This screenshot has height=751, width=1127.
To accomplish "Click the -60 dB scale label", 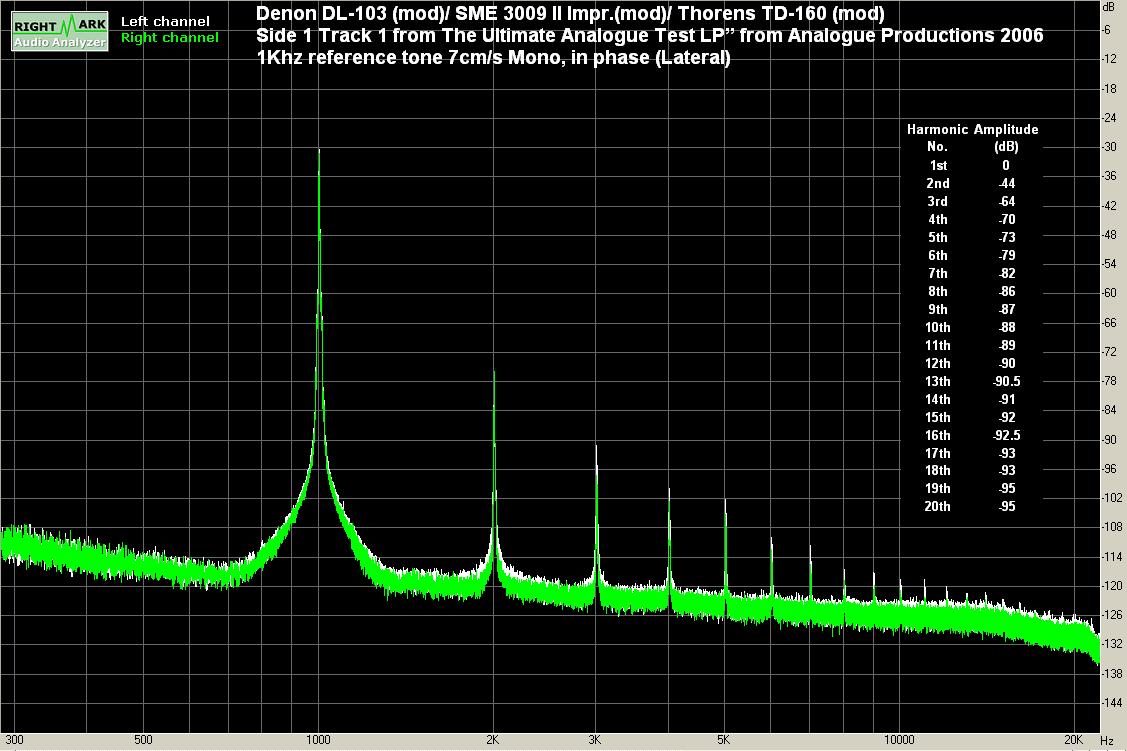I will point(1110,292).
